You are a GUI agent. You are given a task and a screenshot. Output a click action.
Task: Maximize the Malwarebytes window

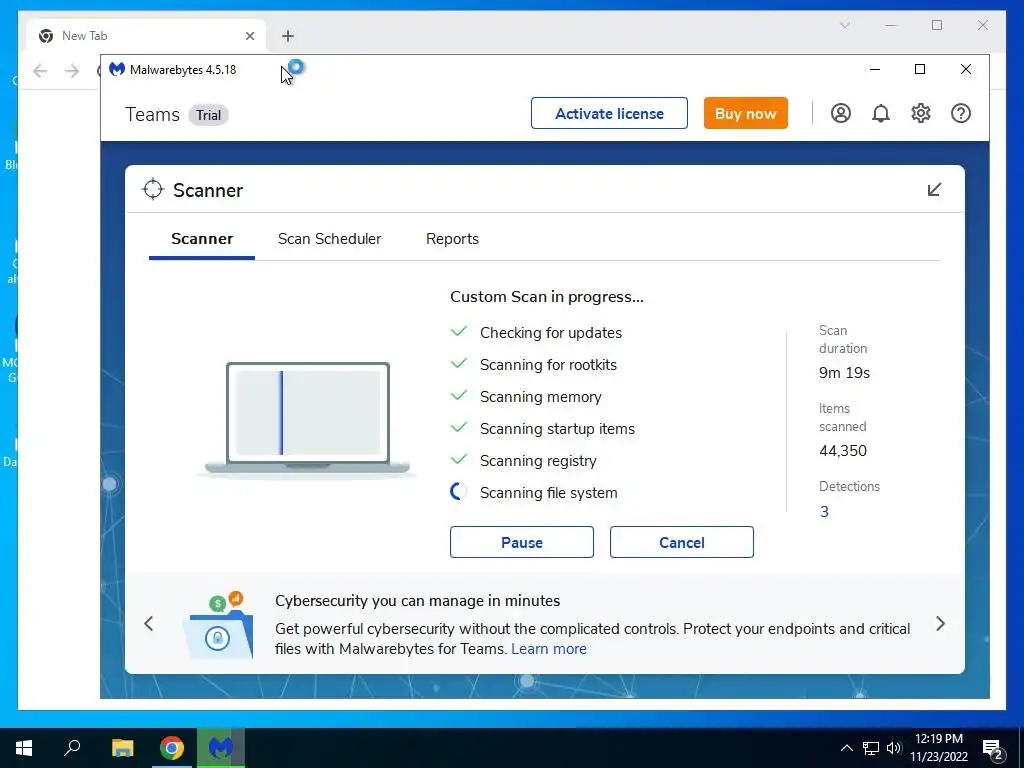pyautogui.click(x=920, y=69)
